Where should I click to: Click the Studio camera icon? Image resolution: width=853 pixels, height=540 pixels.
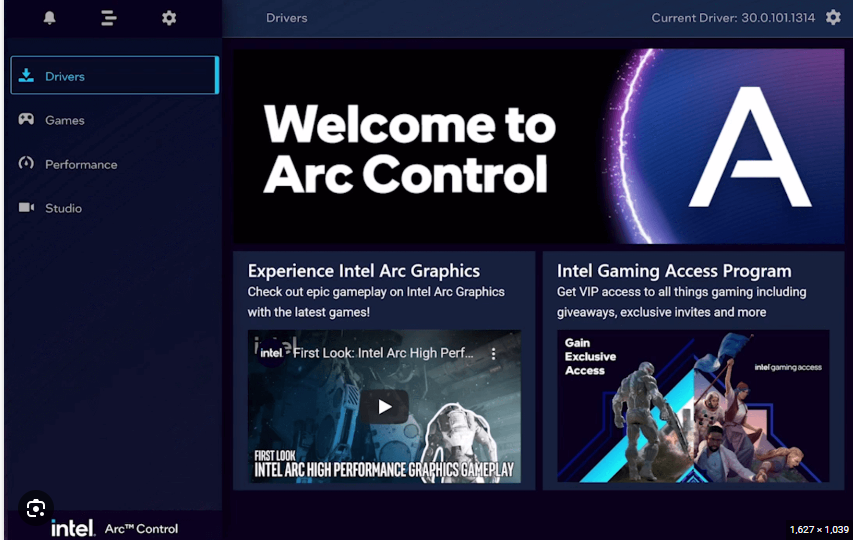tap(26, 207)
